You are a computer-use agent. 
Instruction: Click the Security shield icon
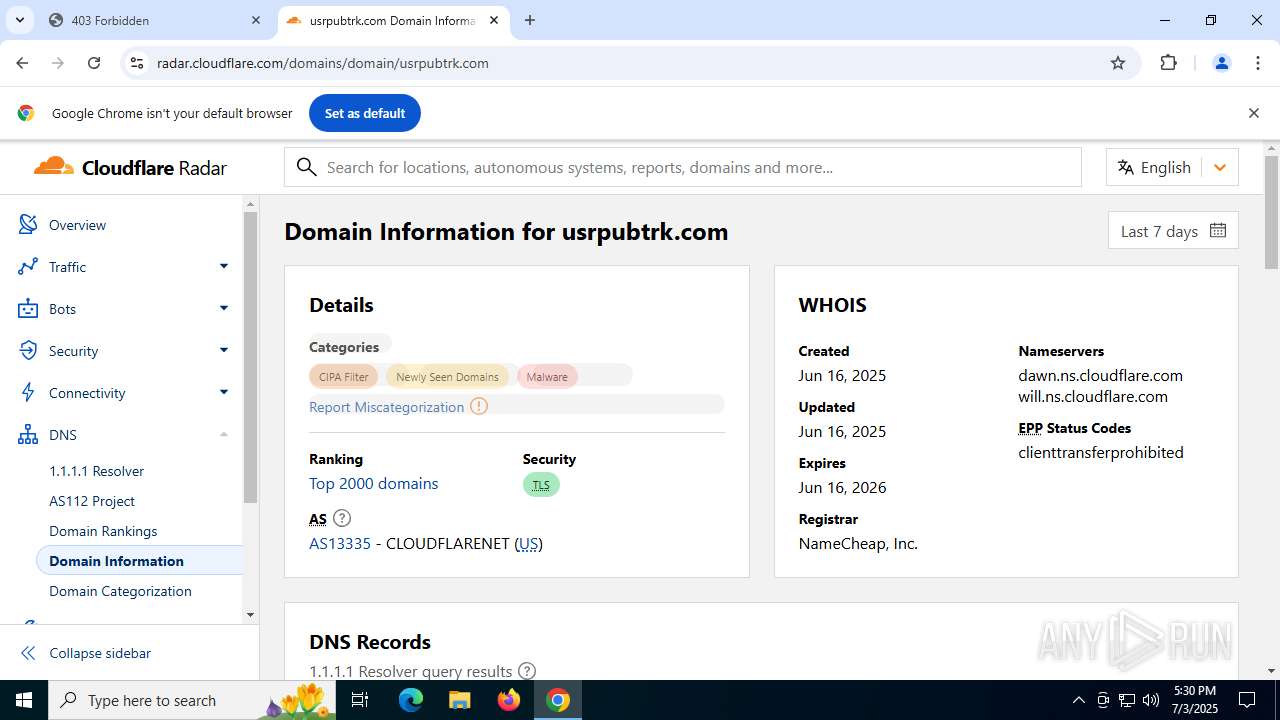pyautogui.click(x=28, y=351)
